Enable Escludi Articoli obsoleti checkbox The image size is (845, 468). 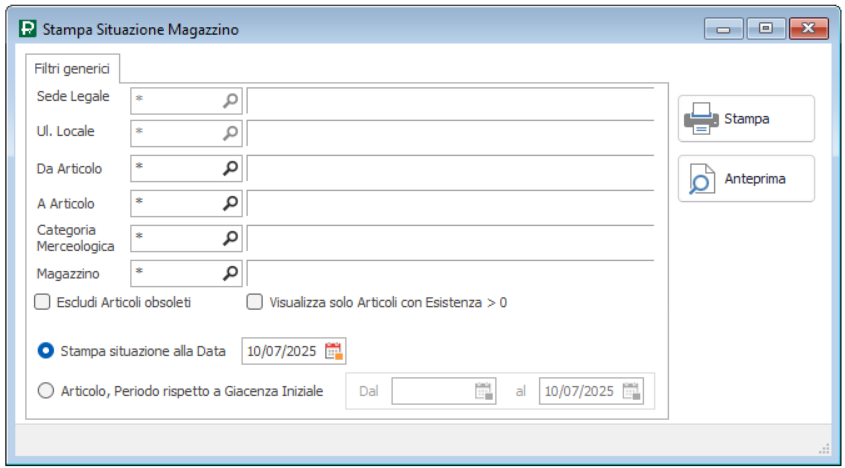coord(42,302)
